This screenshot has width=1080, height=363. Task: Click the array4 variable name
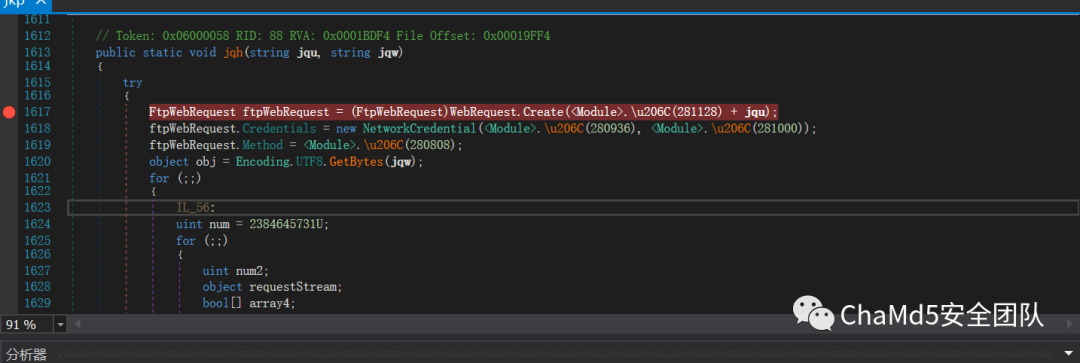click(268, 303)
